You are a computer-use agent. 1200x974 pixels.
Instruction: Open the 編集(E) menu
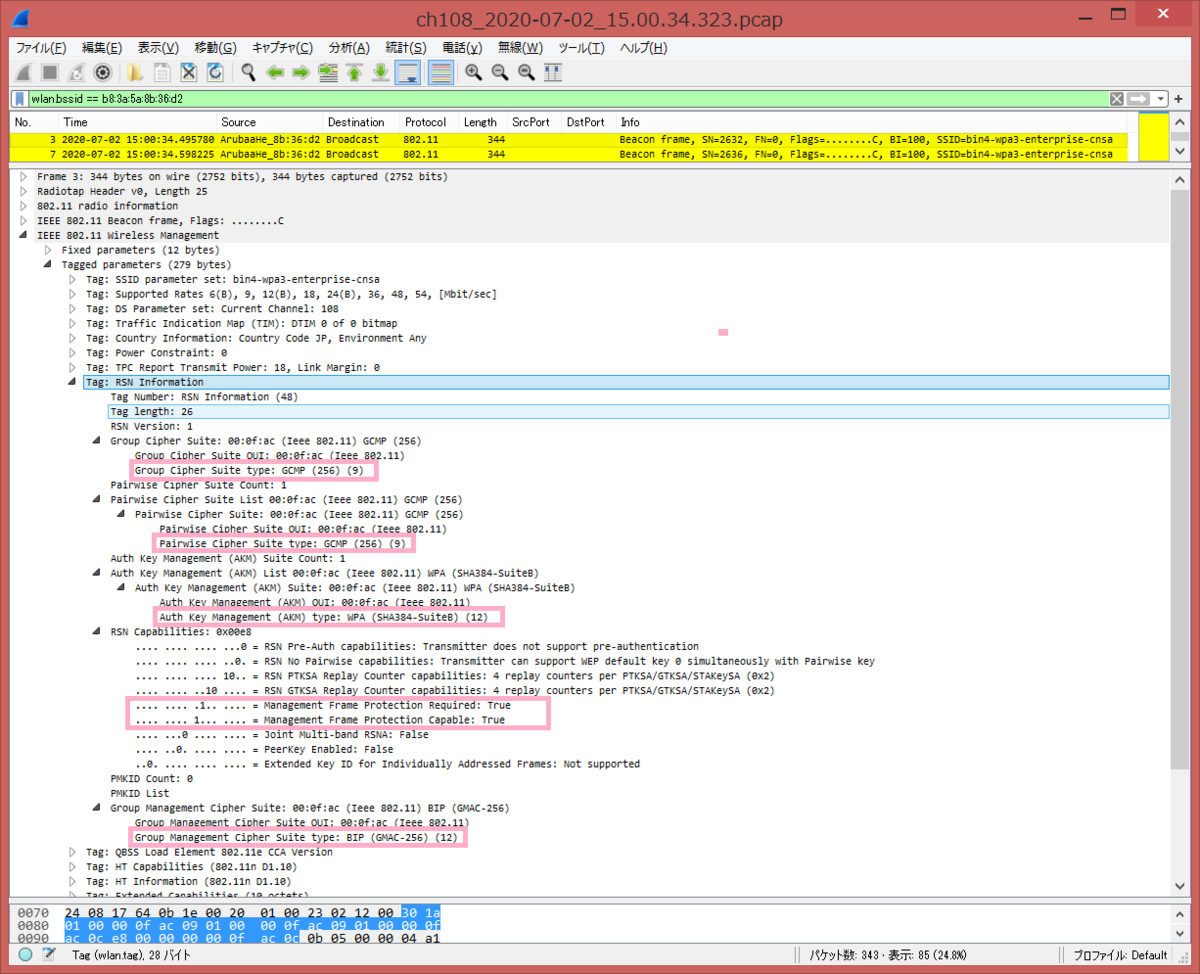tap(102, 48)
